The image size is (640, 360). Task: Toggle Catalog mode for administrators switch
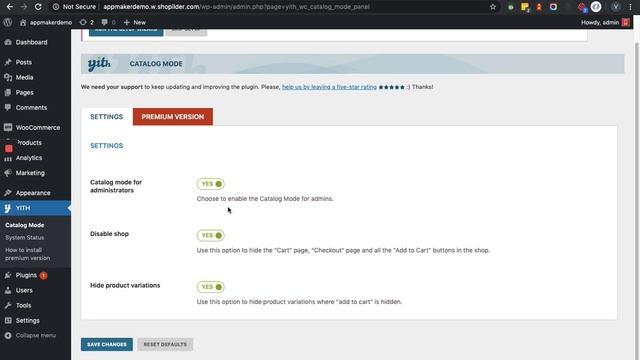[x=211, y=184]
